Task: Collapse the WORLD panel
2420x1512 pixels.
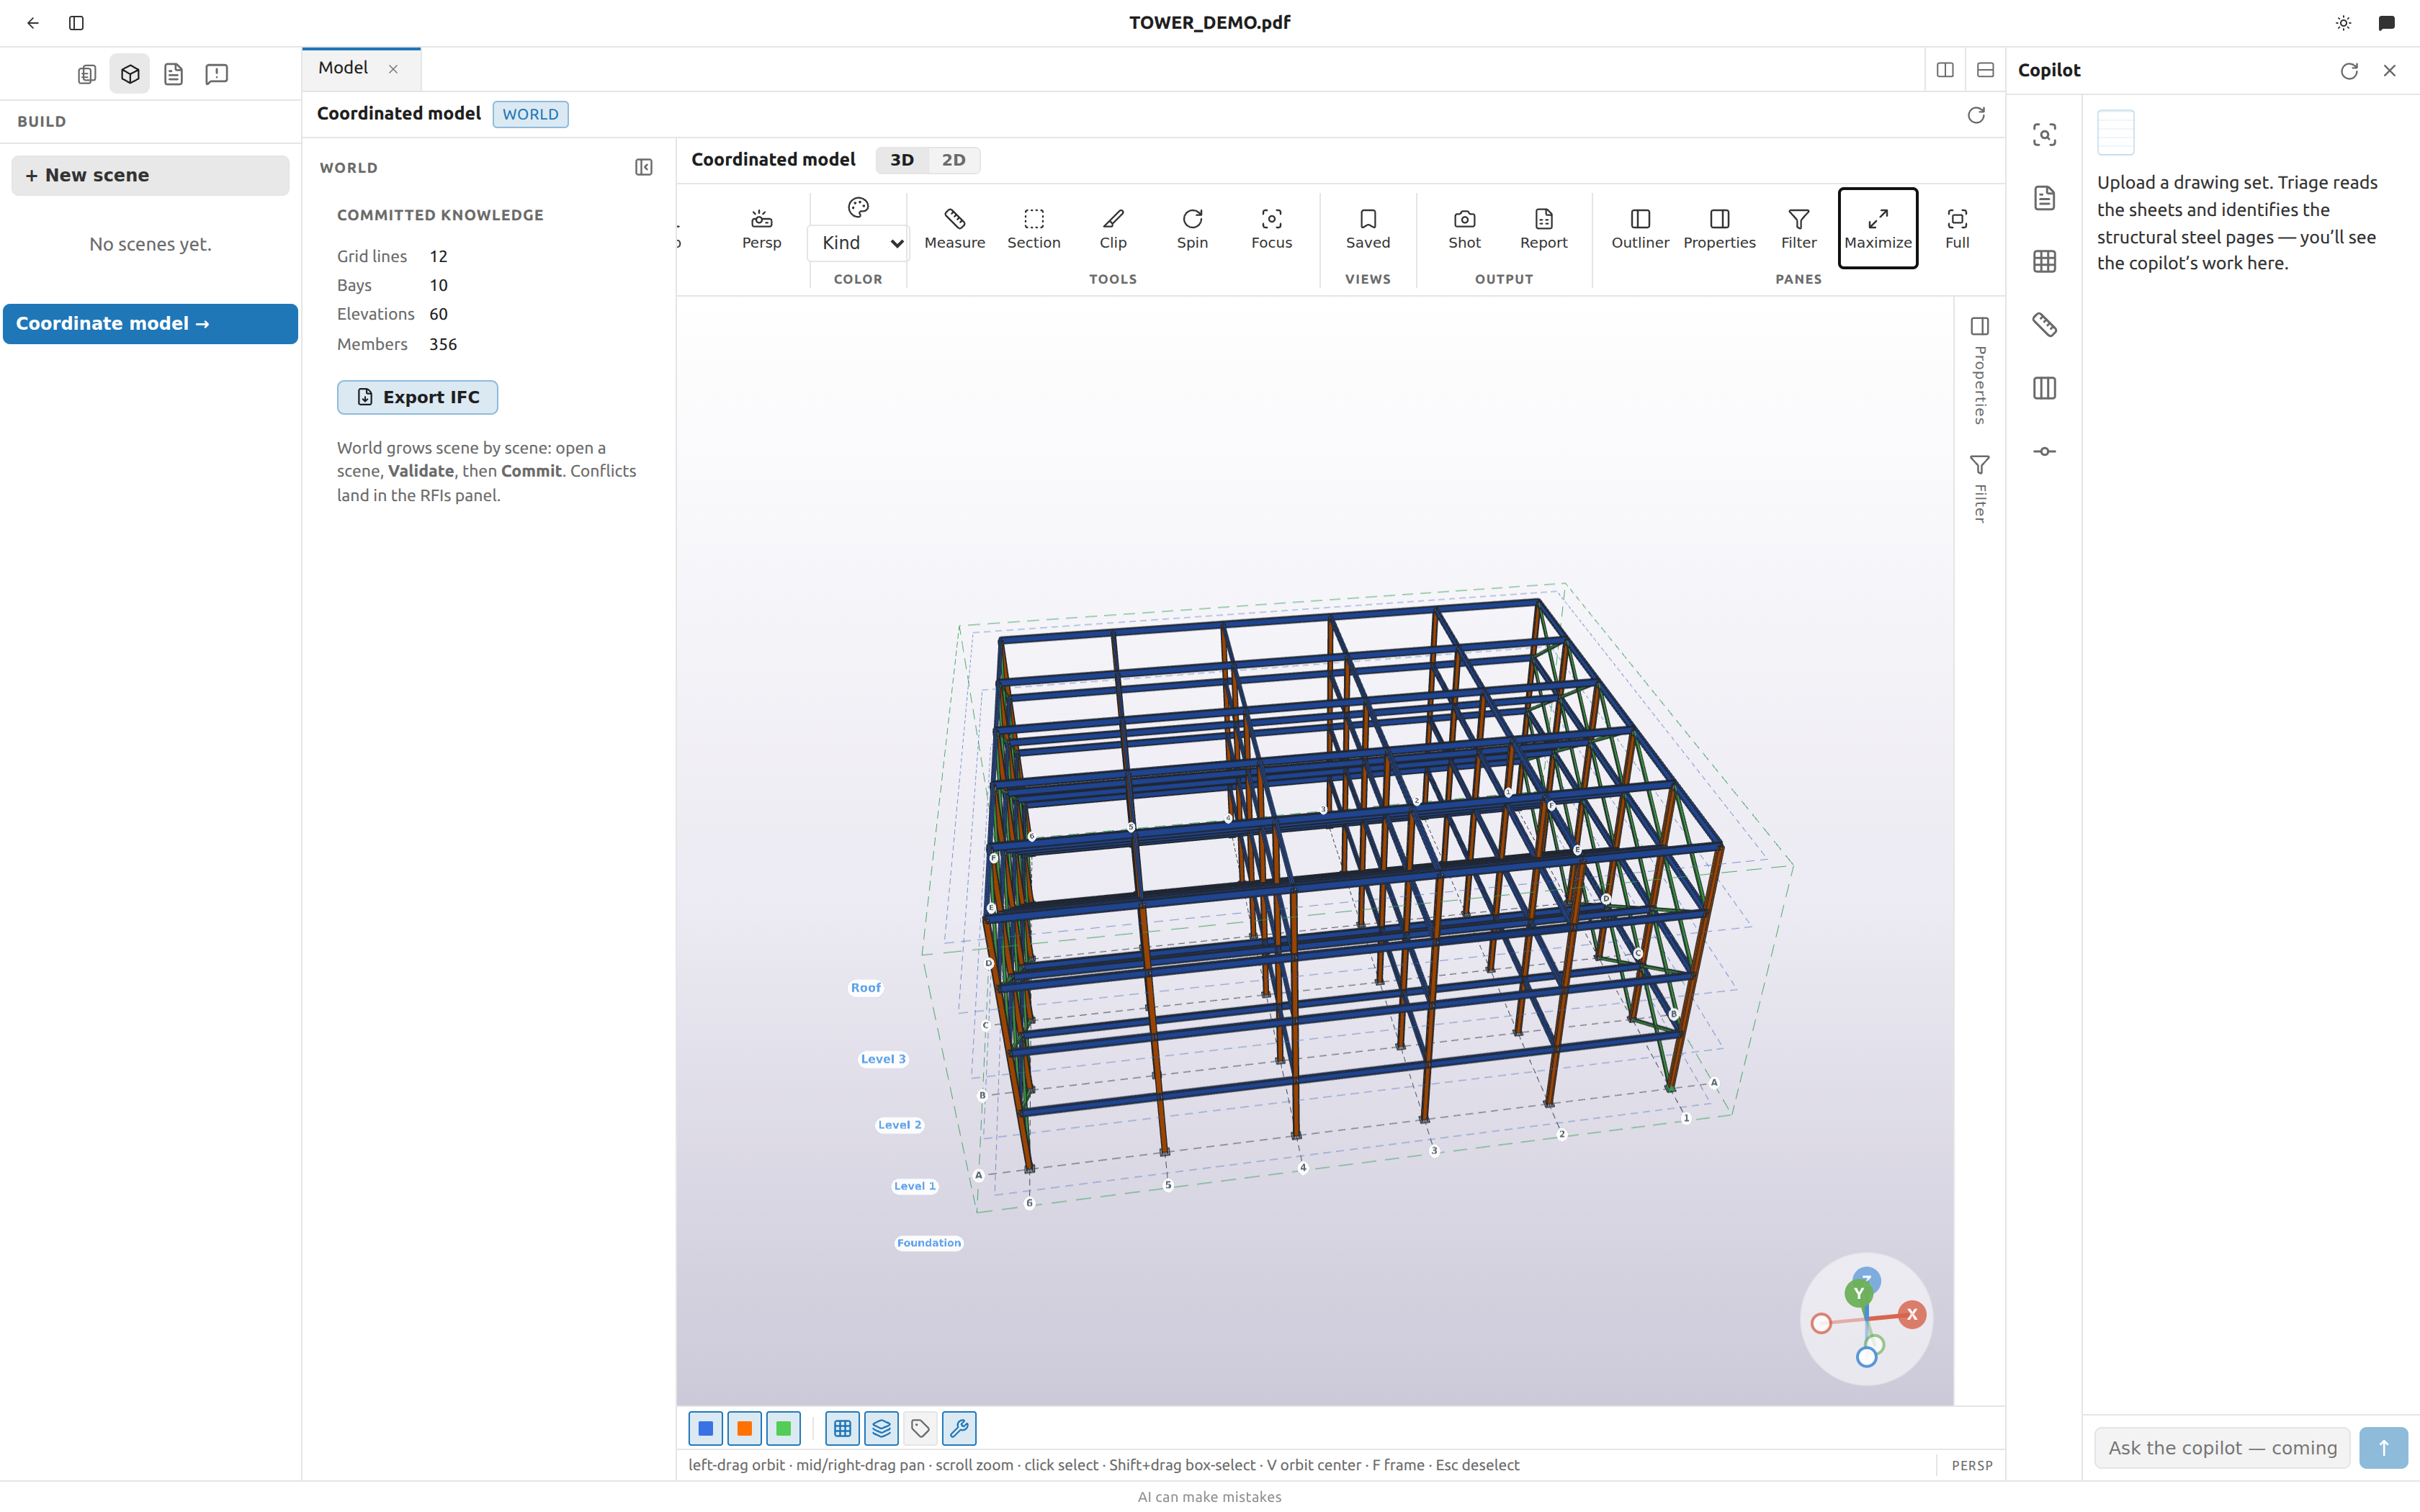Action: [643, 167]
